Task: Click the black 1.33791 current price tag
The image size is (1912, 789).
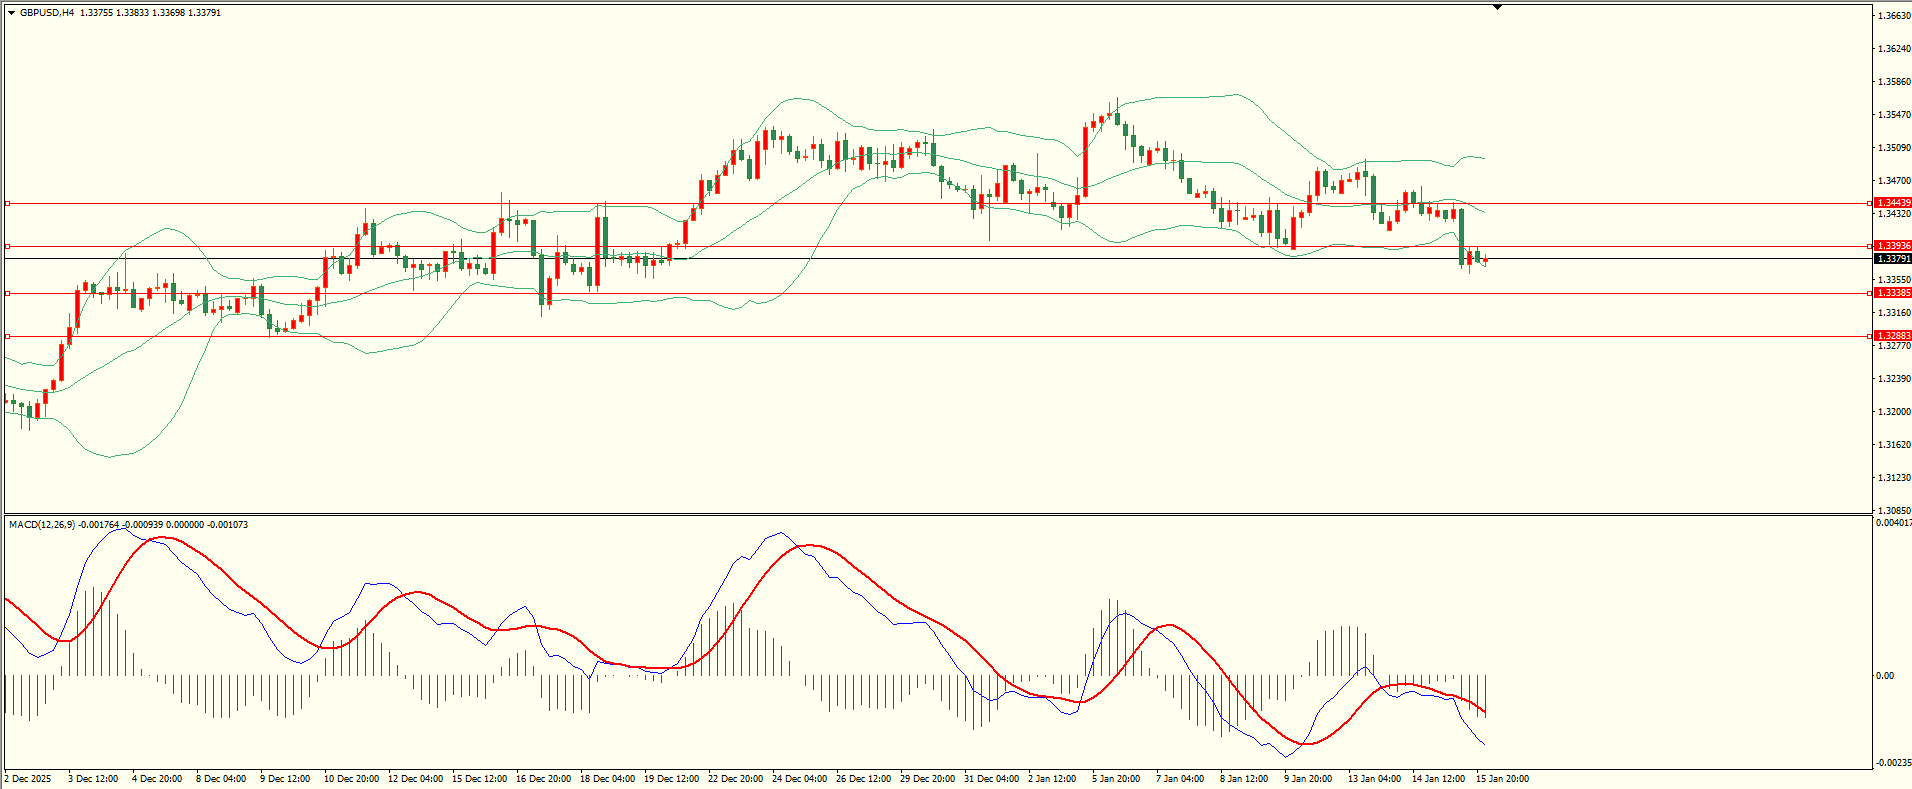Action: (x=1893, y=259)
